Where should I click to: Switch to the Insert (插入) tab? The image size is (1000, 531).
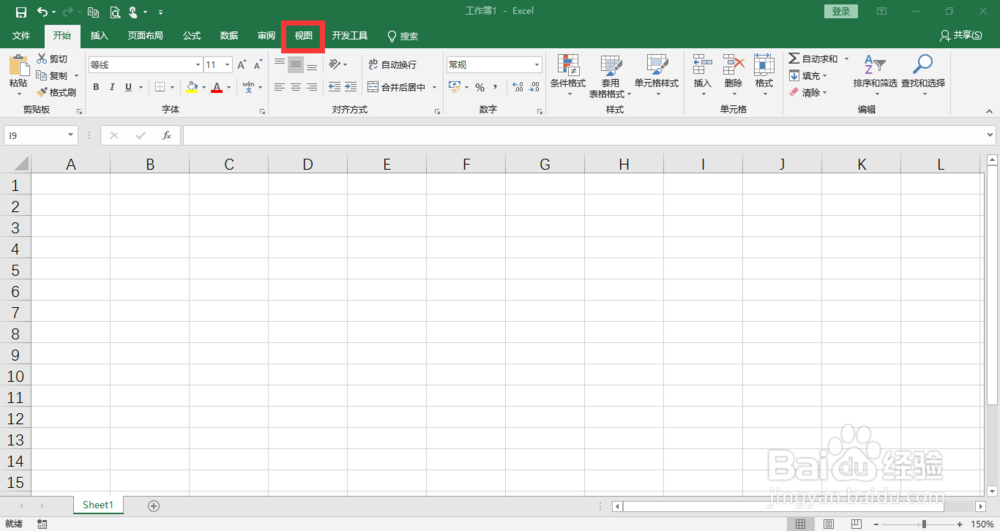[99, 36]
